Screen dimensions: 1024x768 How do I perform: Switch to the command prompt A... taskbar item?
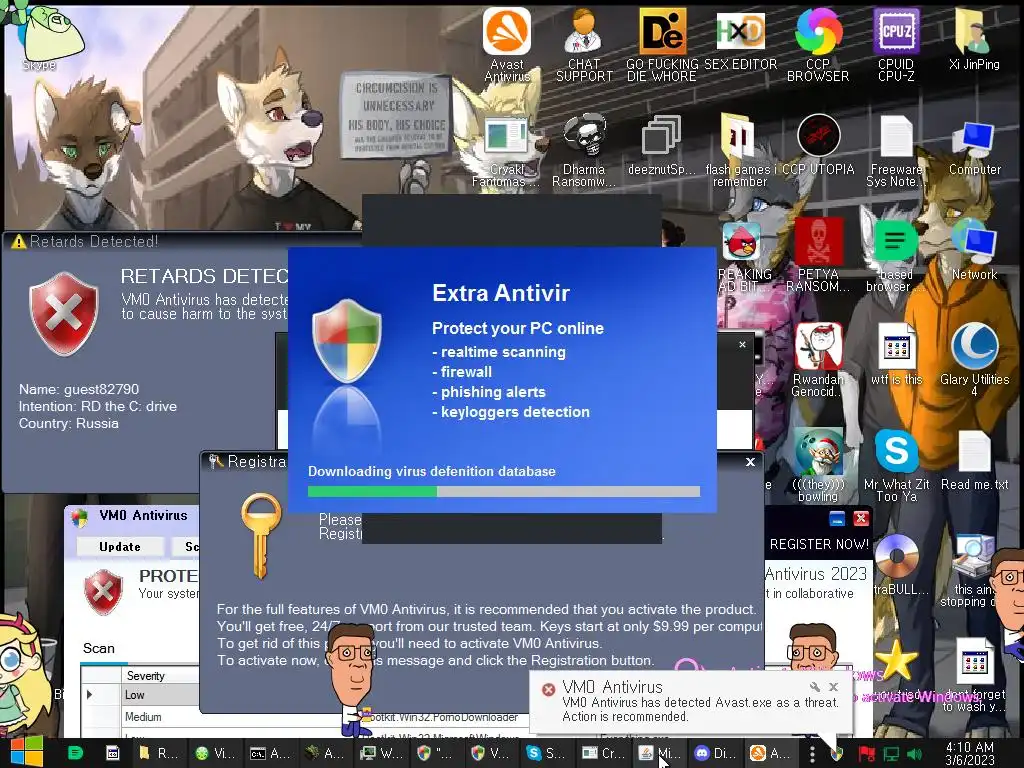pyautogui.click(x=270, y=753)
